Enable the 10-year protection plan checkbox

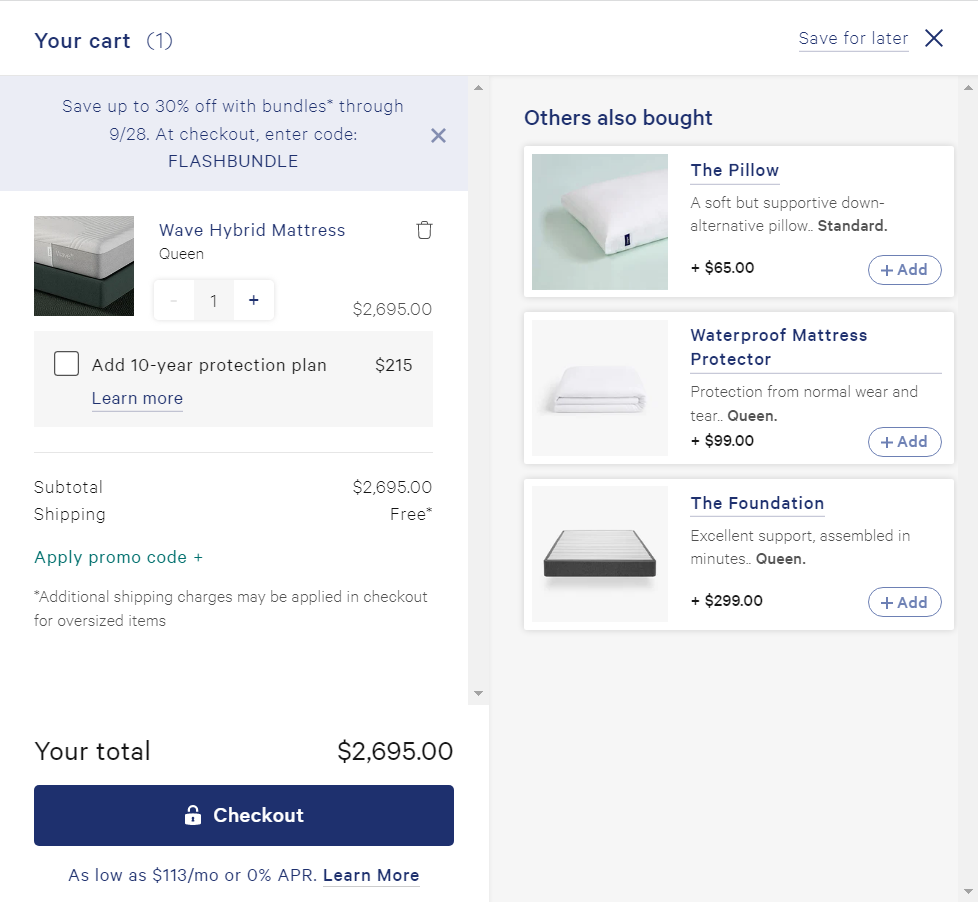click(67, 364)
